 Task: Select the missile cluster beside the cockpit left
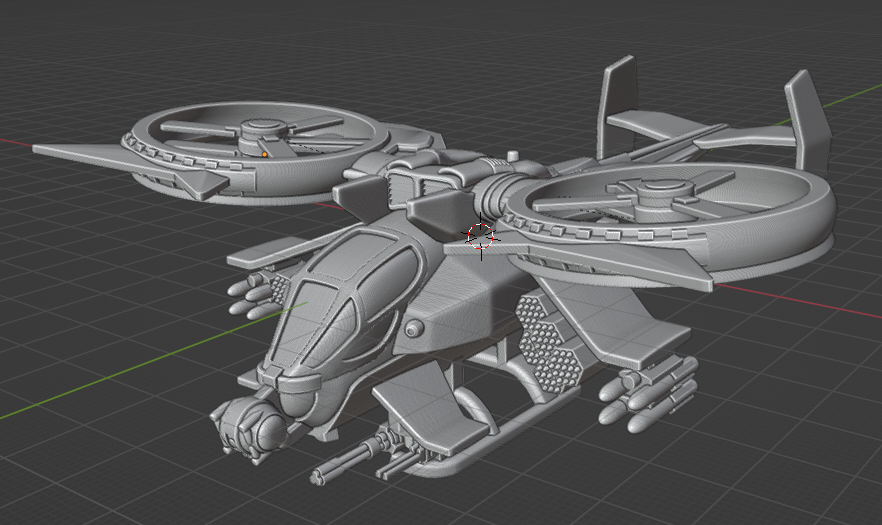256,295
